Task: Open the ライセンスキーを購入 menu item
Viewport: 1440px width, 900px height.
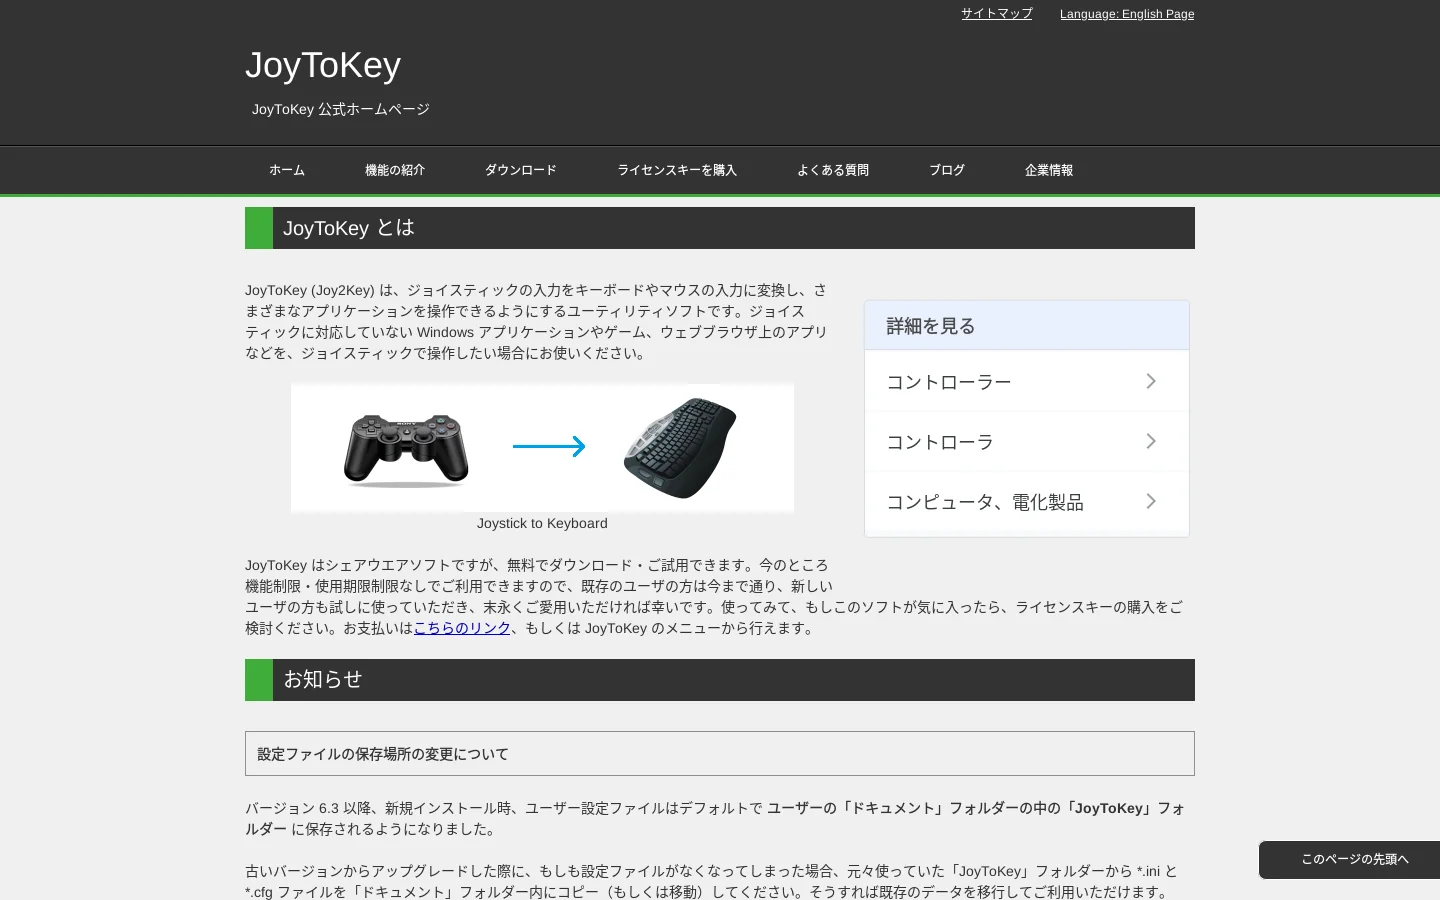Action: click(677, 170)
